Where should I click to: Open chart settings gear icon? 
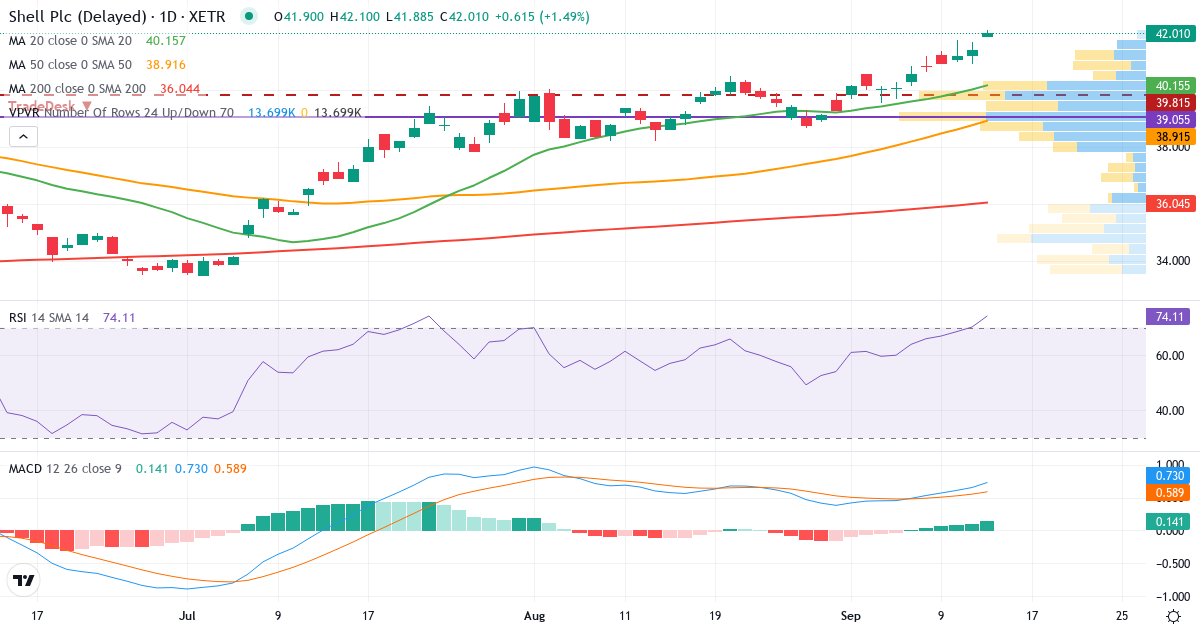click(1171, 616)
